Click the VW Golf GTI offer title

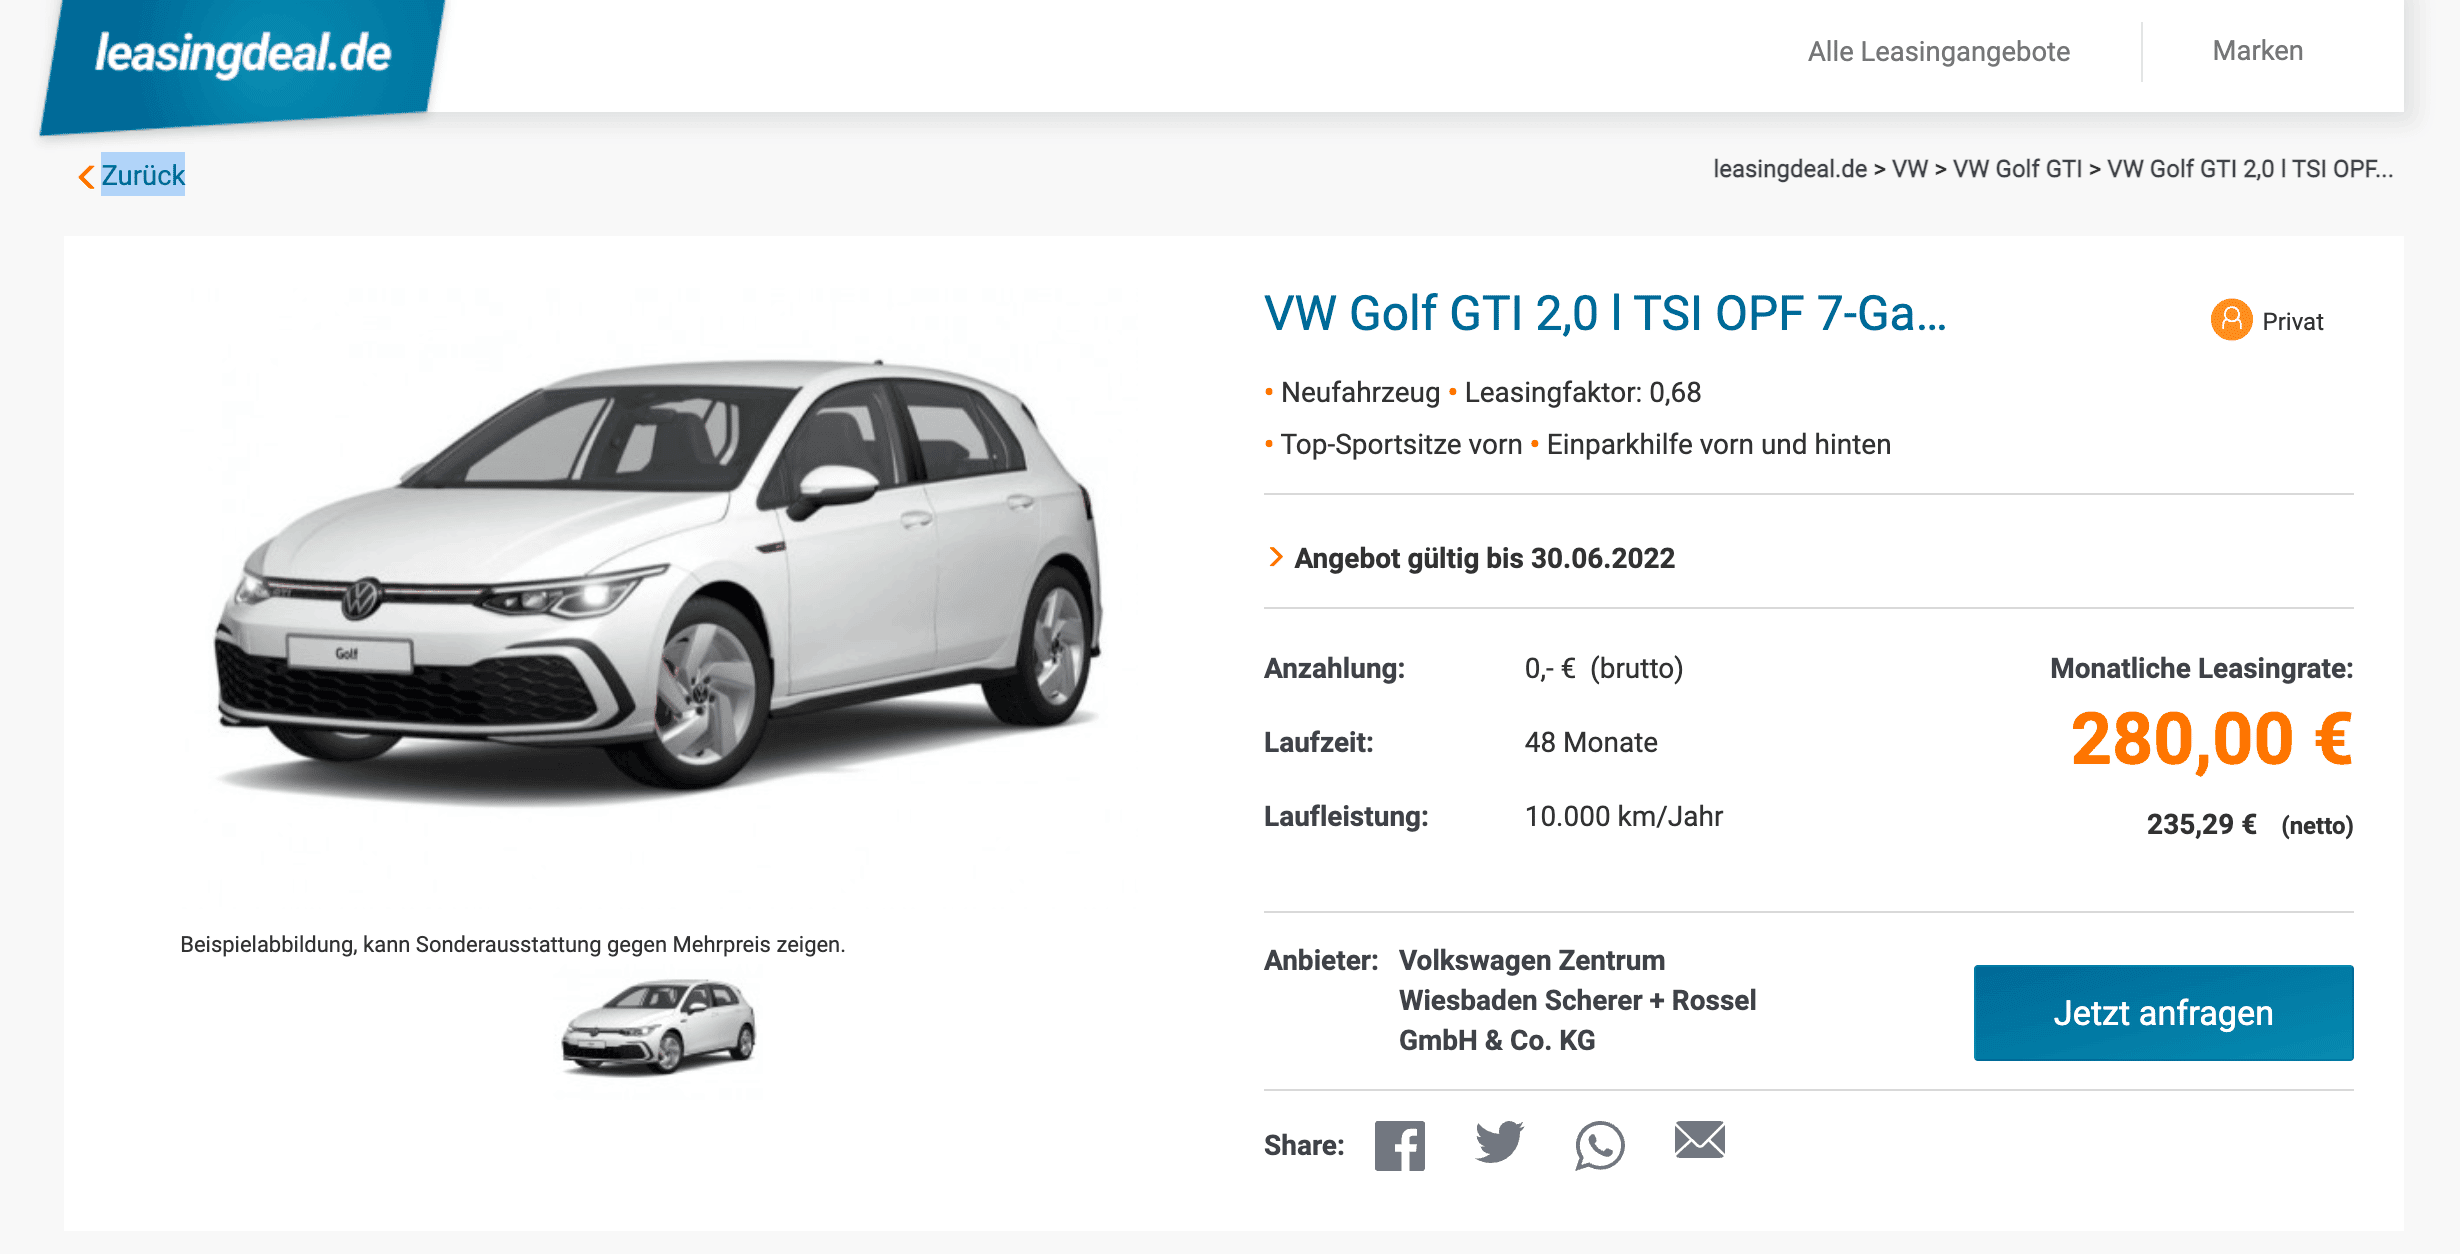(1605, 313)
